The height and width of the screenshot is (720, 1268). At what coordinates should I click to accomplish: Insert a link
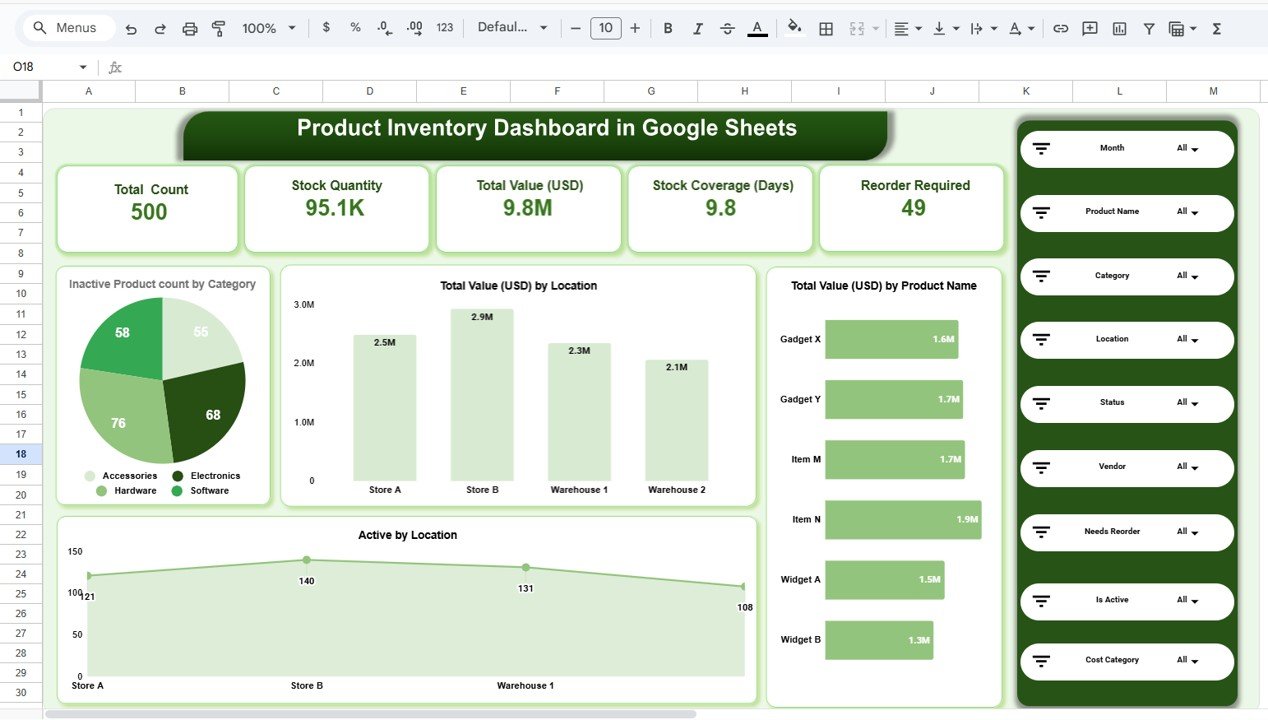pos(1060,28)
